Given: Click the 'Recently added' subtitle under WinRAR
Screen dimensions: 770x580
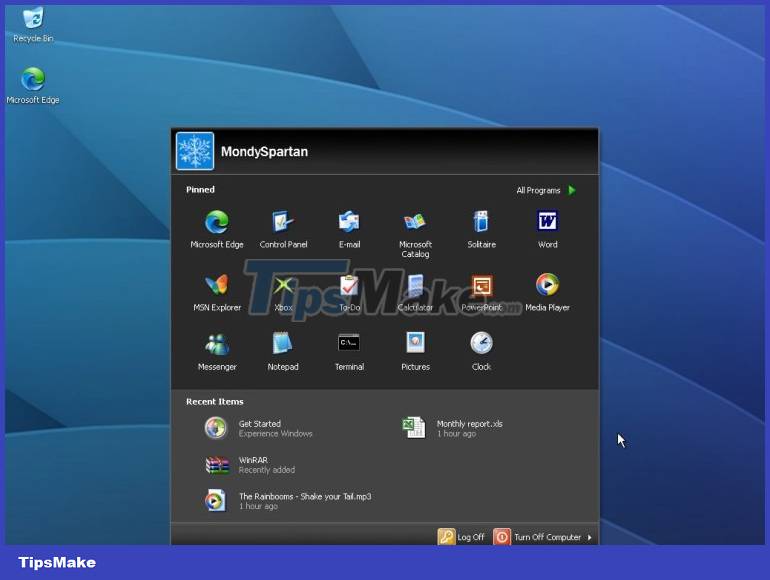Looking at the screenshot, I should [x=267, y=470].
